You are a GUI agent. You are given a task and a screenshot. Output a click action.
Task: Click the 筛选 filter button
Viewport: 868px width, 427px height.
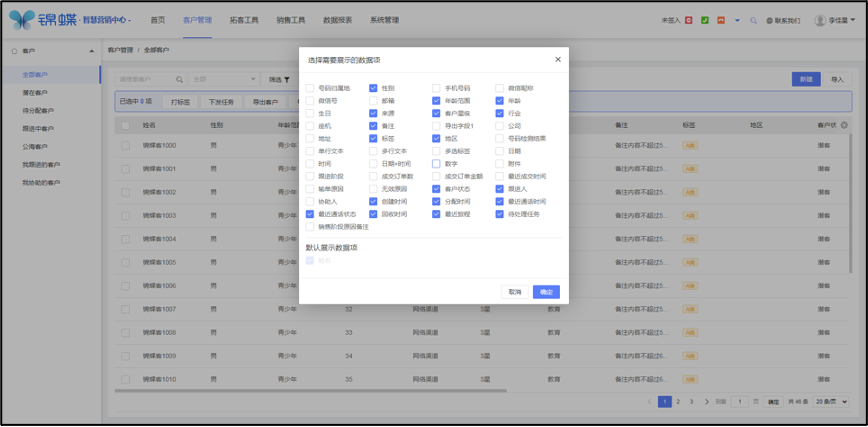(x=280, y=80)
